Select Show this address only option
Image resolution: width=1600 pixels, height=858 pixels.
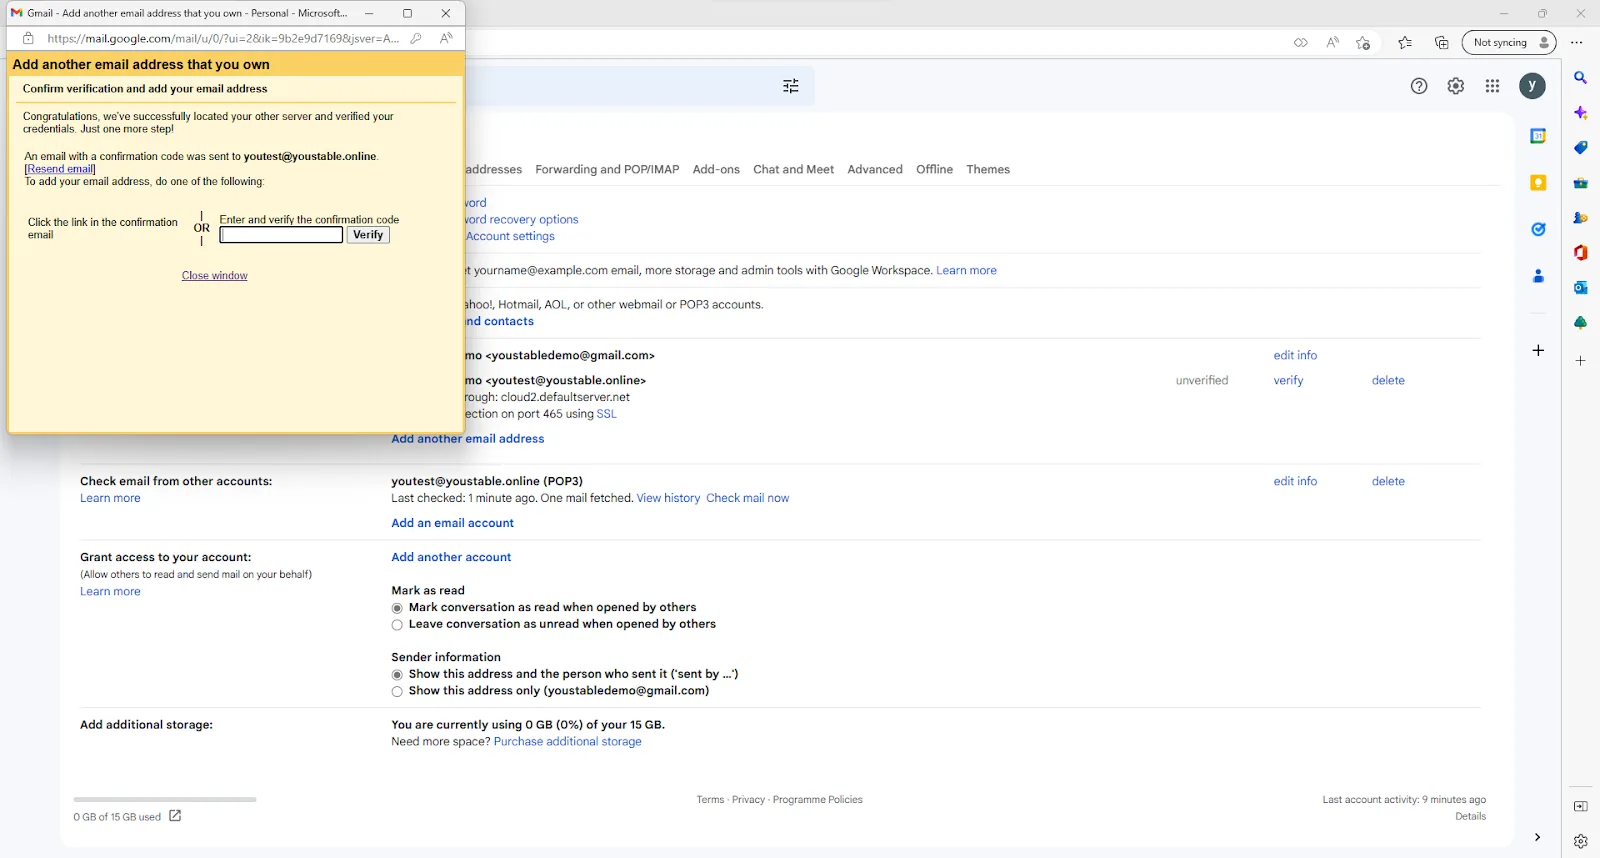pyautogui.click(x=397, y=692)
